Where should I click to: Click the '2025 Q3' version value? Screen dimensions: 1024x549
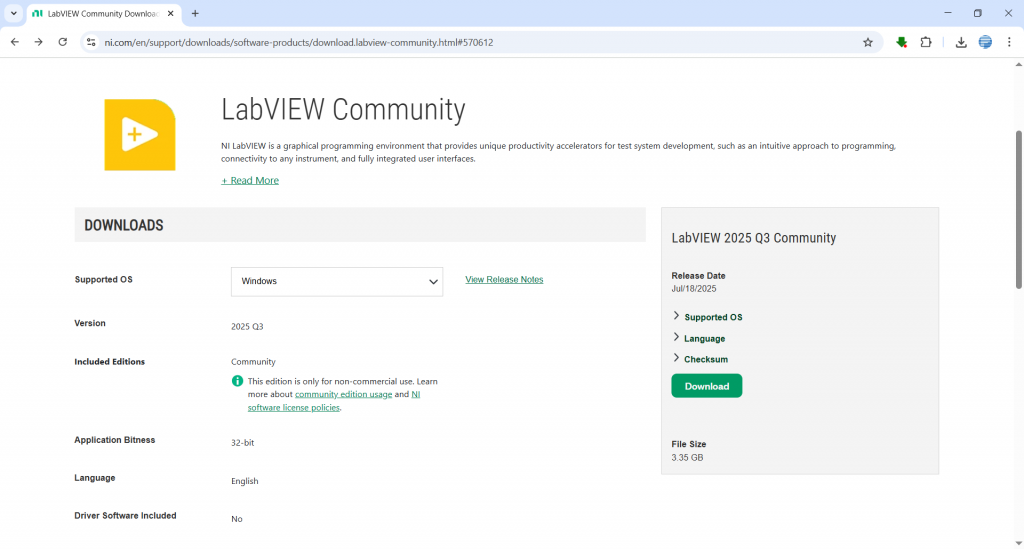247,326
